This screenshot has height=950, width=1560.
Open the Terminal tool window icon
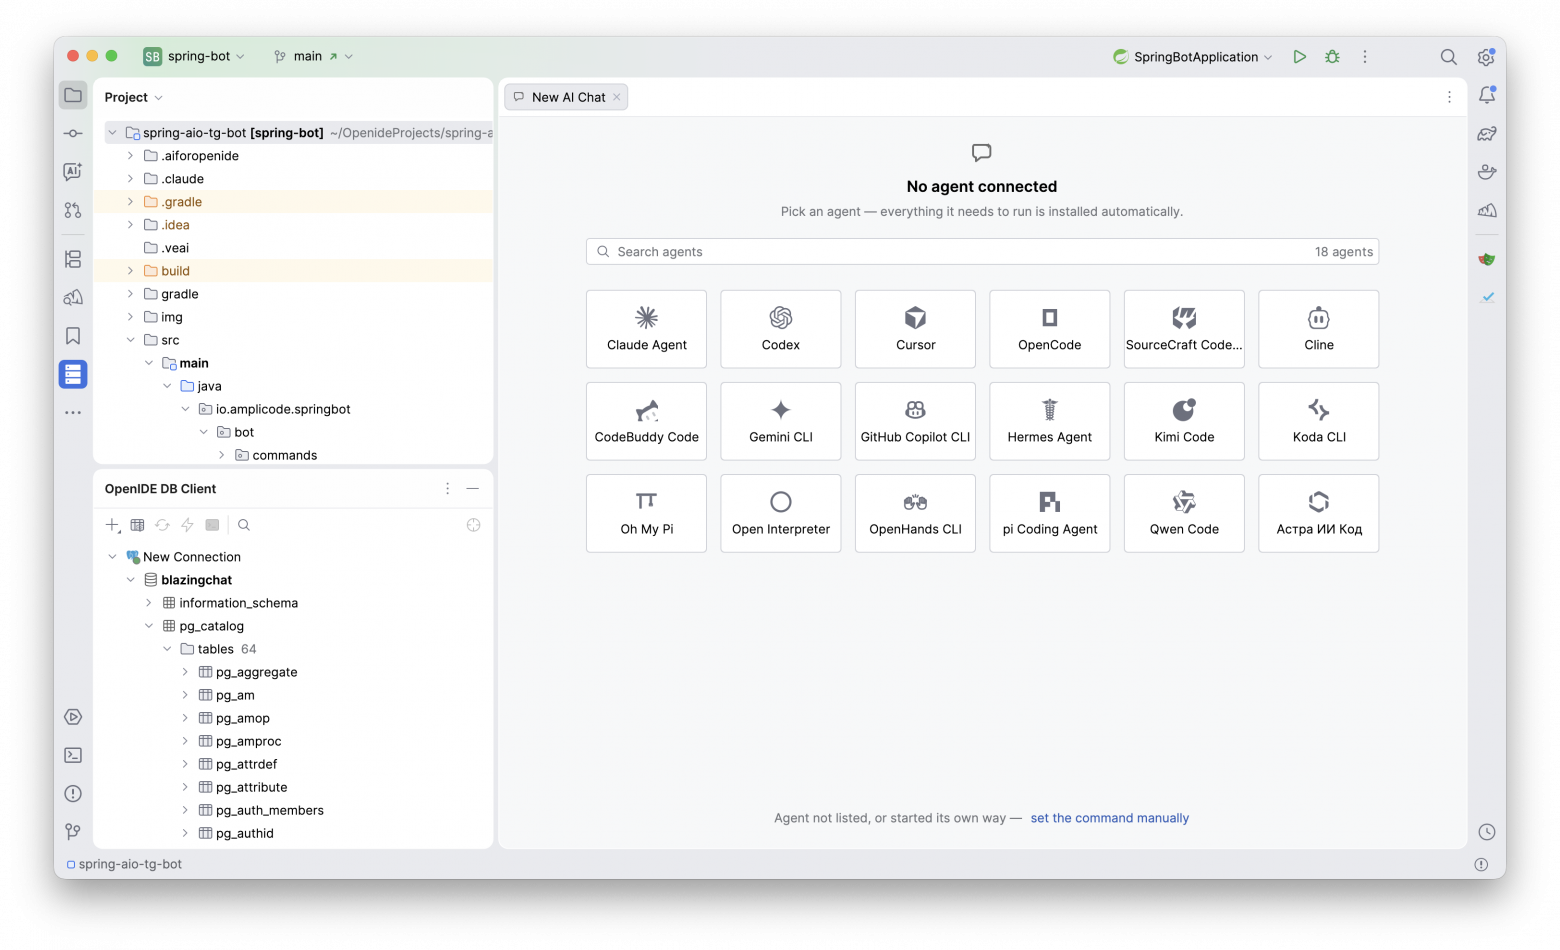coord(73,755)
